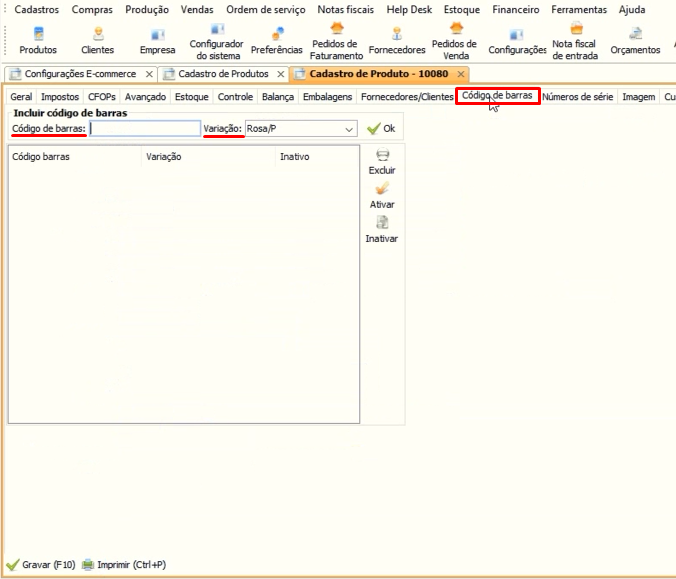Sort by Código barras column header

(x=75, y=156)
